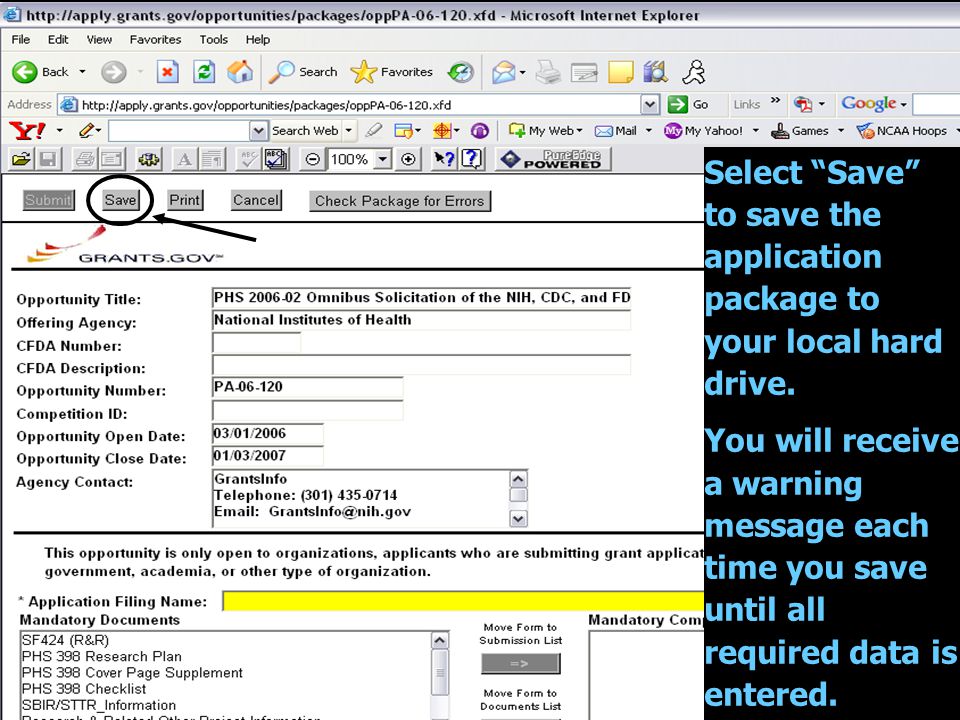This screenshot has height=720, width=960.
Task: Zoom in with the plus circle icon
Action: (x=408, y=160)
